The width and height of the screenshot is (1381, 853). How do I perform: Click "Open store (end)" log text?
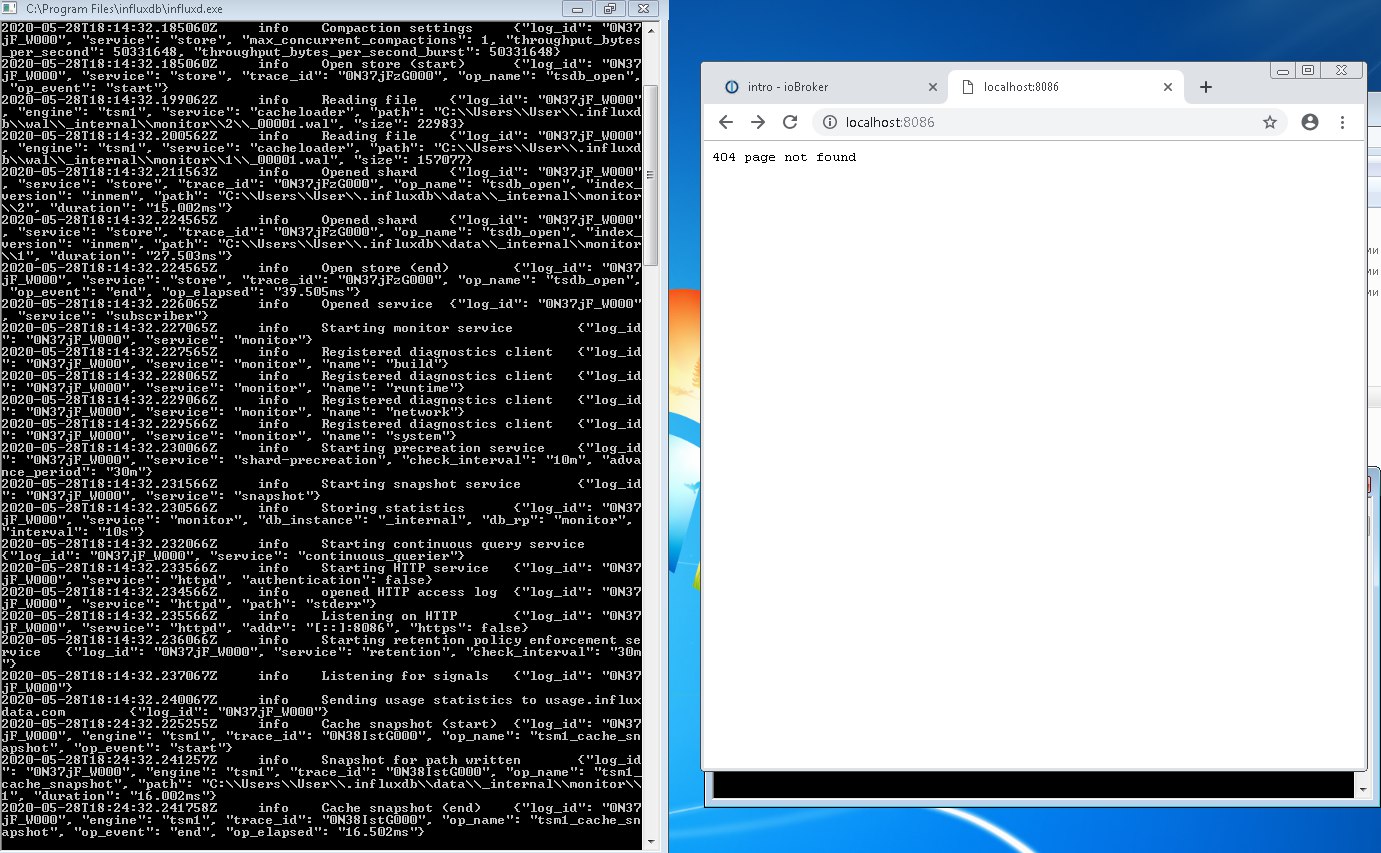pos(385,268)
